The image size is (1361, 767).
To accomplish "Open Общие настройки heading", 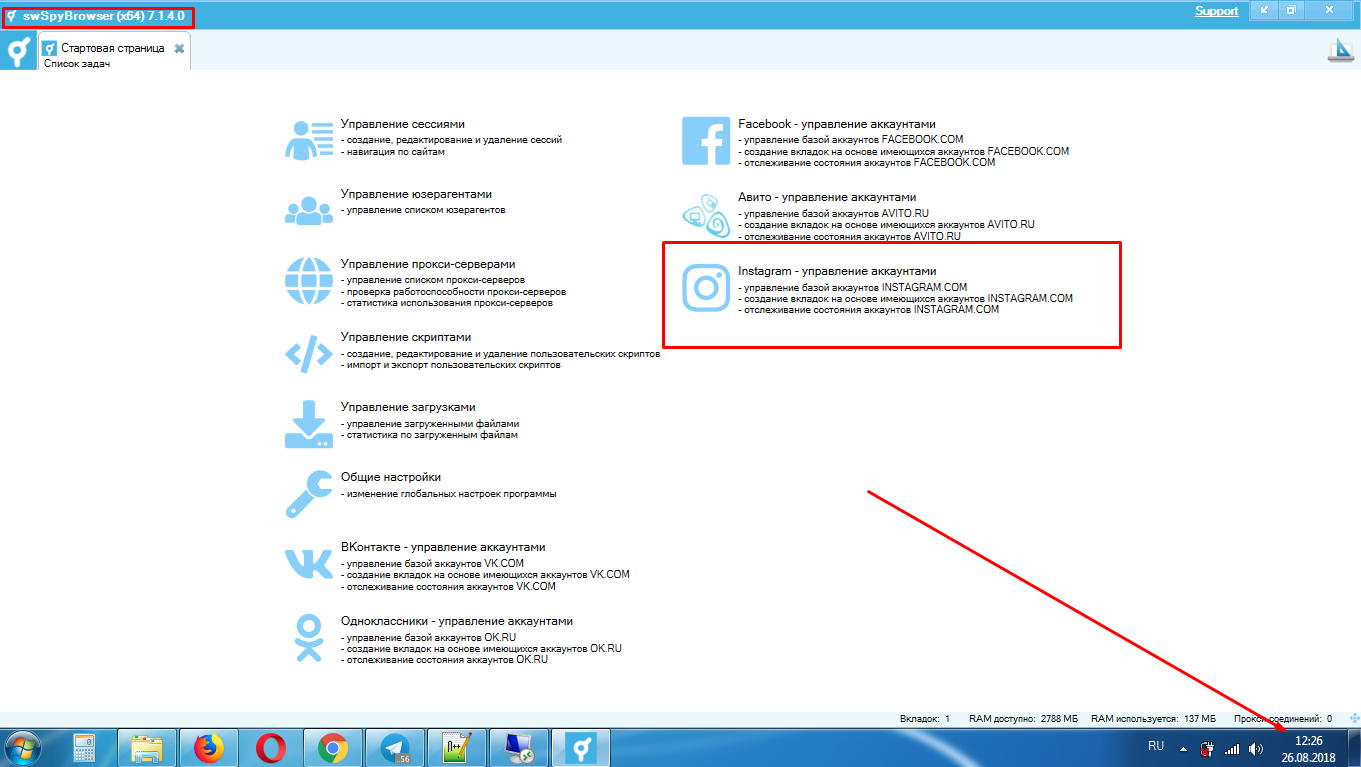I will pyautogui.click(x=391, y=477).
